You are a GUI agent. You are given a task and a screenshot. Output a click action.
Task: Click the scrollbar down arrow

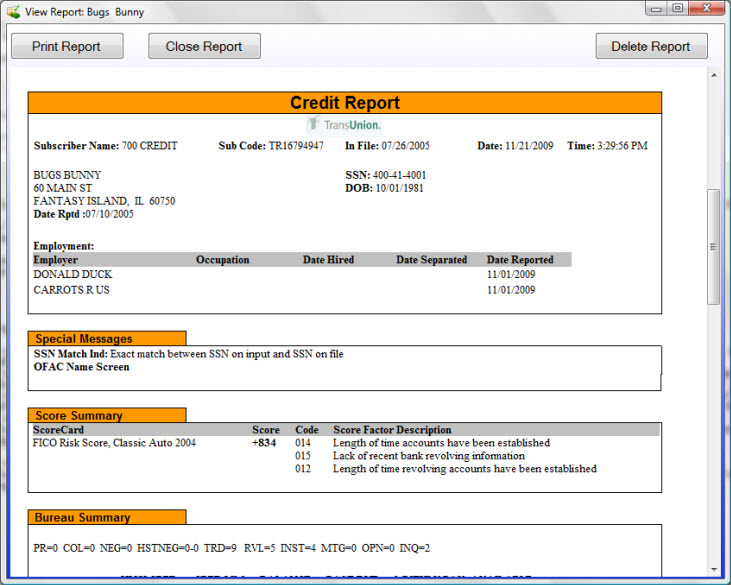714,567
